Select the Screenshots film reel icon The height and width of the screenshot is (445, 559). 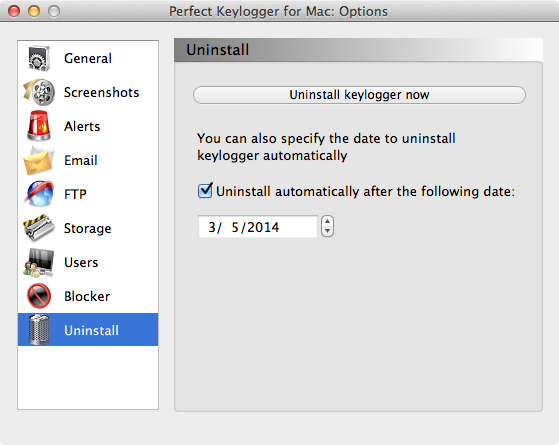[x=39, y=92]
